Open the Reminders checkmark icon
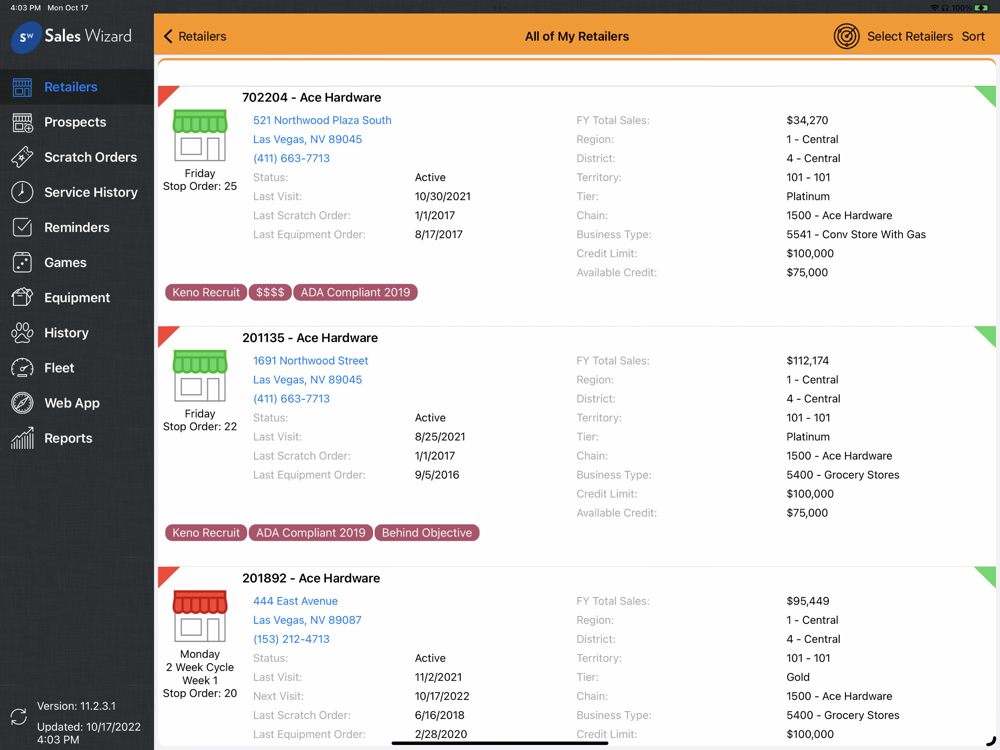 click(x=22, y=227)
